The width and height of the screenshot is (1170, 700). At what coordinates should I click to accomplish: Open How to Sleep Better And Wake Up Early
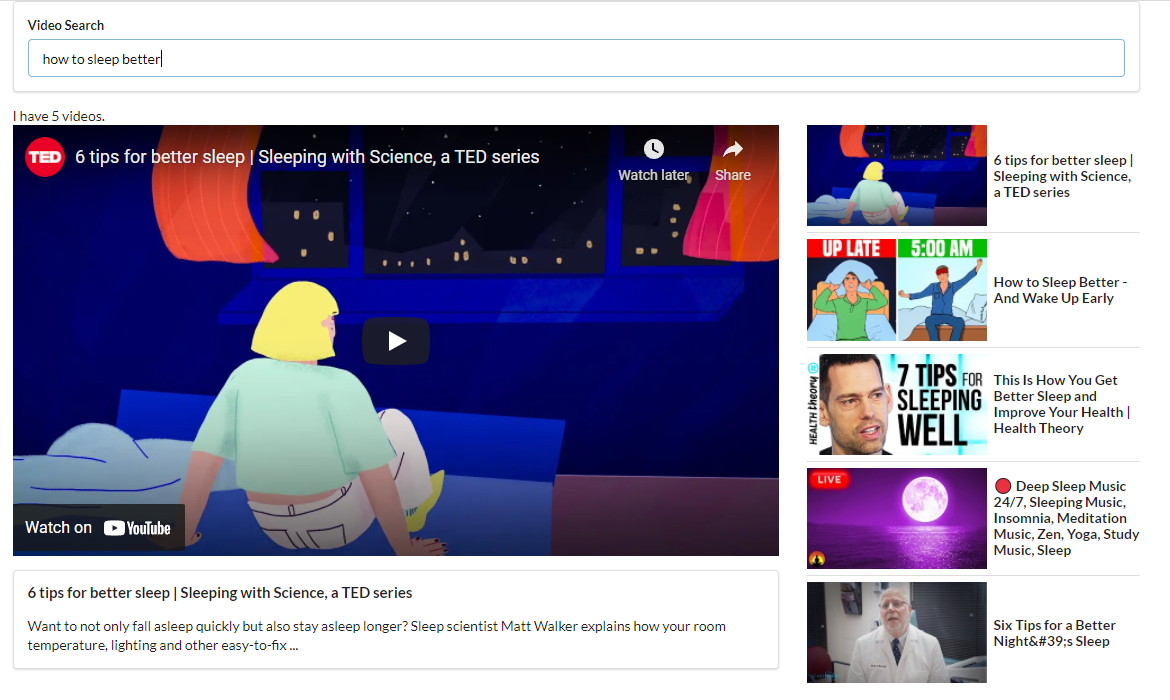1060,290
